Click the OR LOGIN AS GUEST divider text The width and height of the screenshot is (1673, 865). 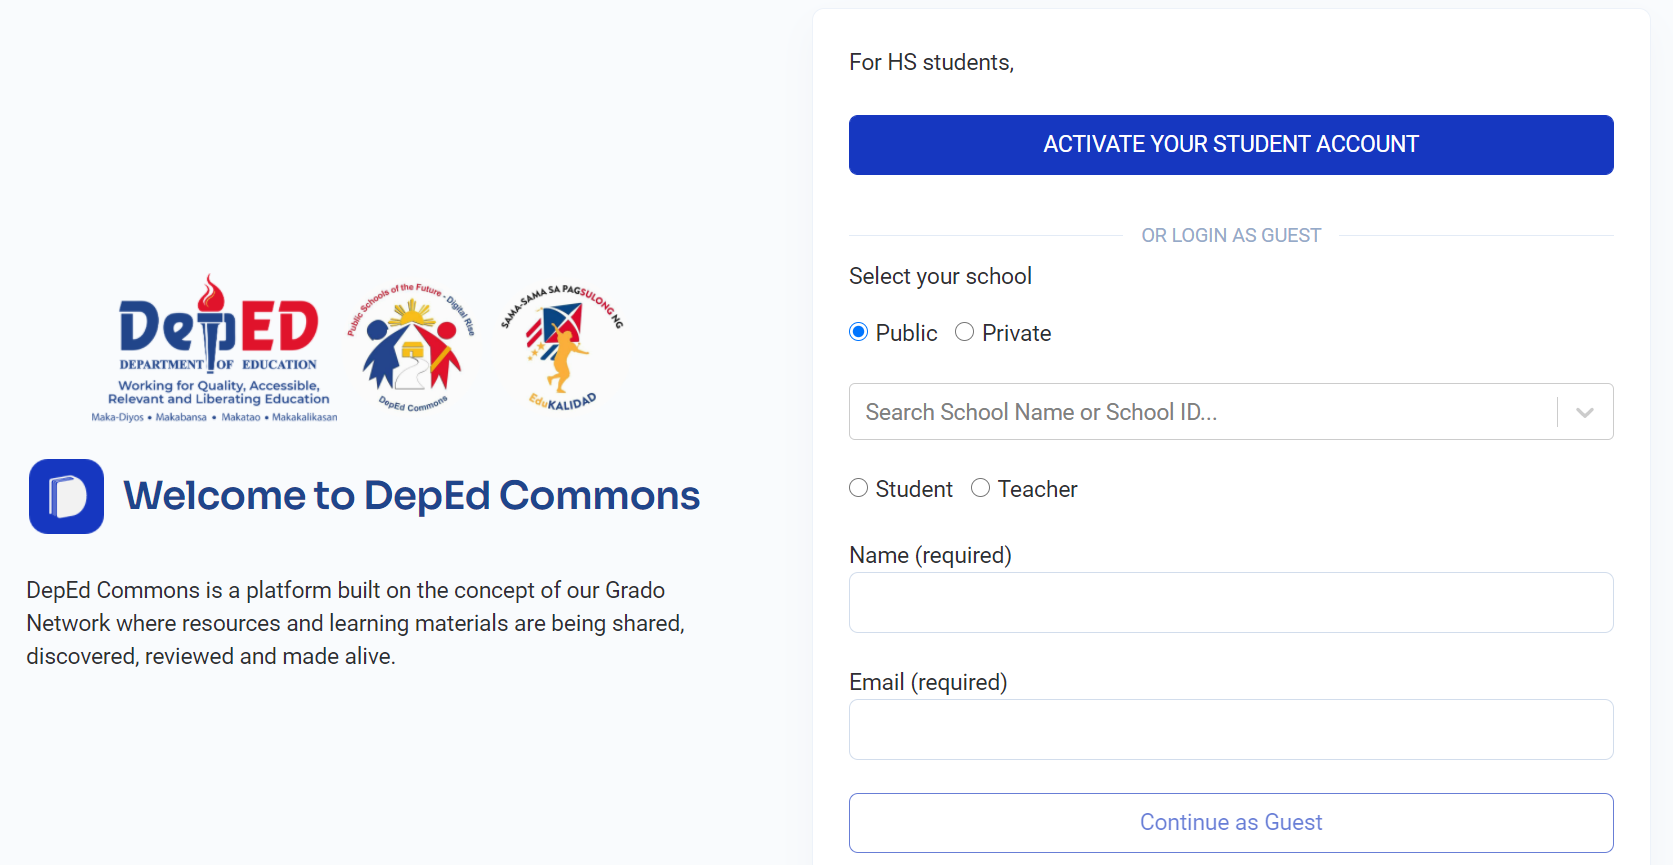coord(1231,235)
